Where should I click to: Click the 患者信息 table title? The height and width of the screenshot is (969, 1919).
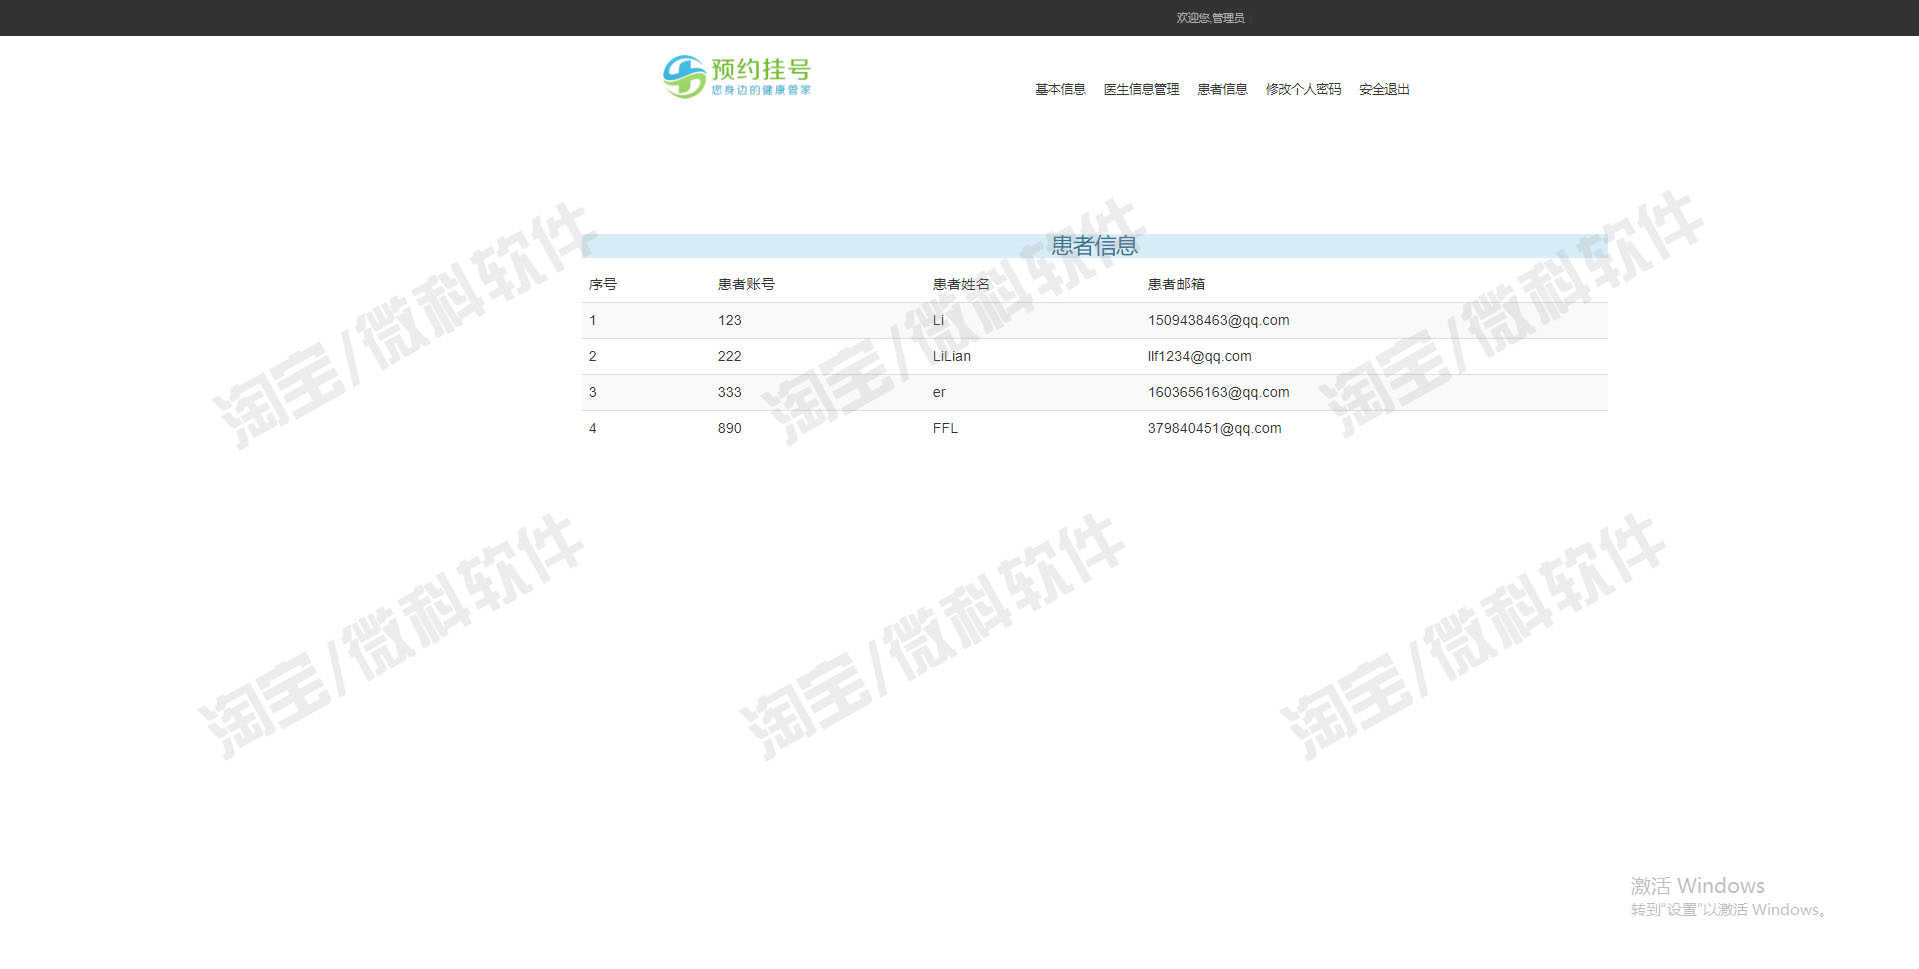click(x=1094, y=246)
